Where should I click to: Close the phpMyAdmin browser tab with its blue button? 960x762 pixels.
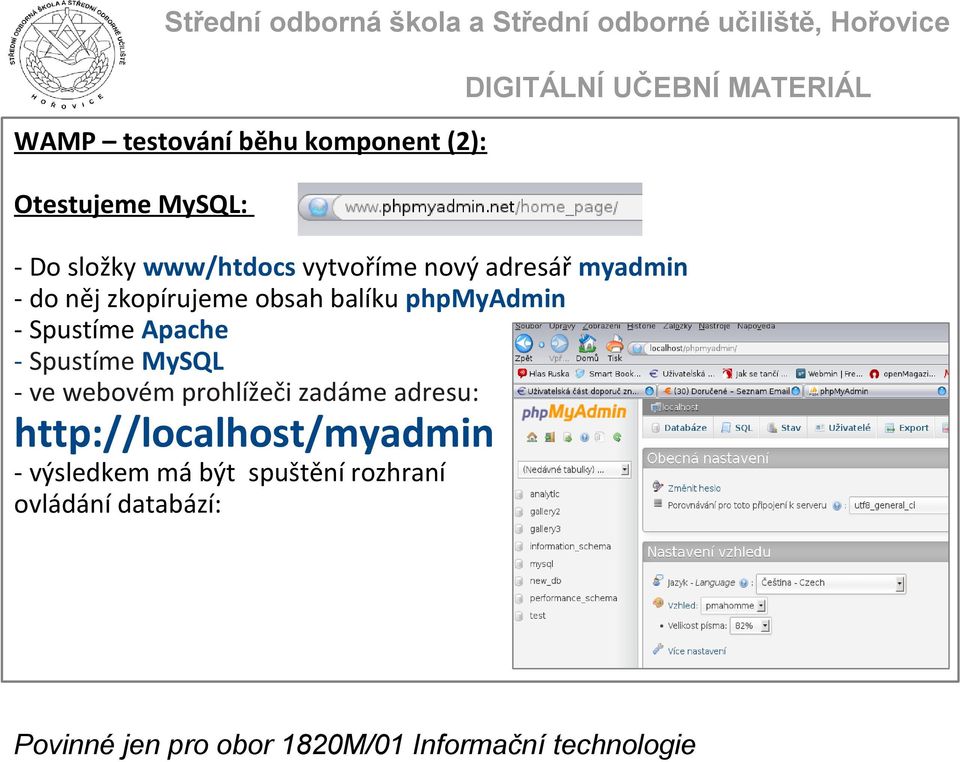pos(942,390)
